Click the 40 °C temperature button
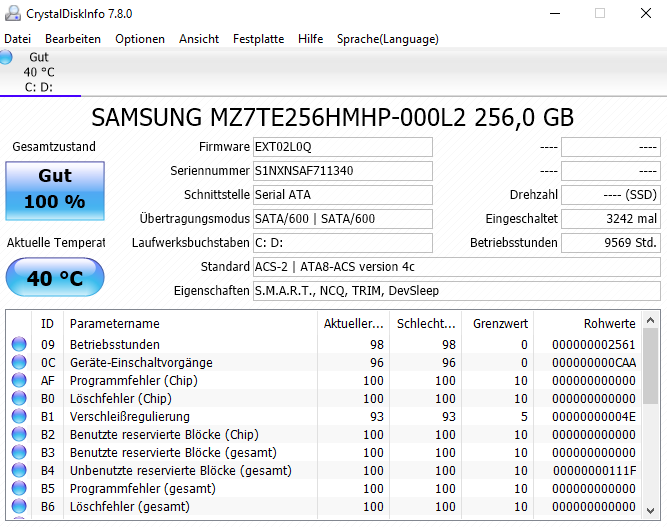 click(x=55, y=277)
